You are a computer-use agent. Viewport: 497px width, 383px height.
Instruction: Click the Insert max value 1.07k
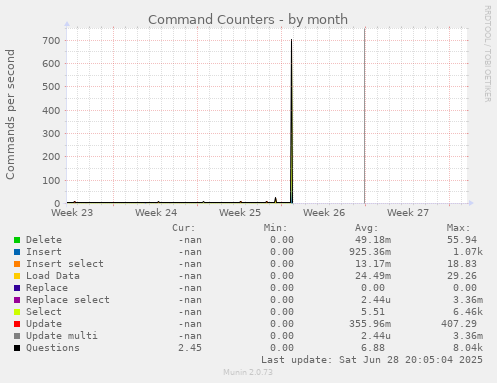(468, 252)
